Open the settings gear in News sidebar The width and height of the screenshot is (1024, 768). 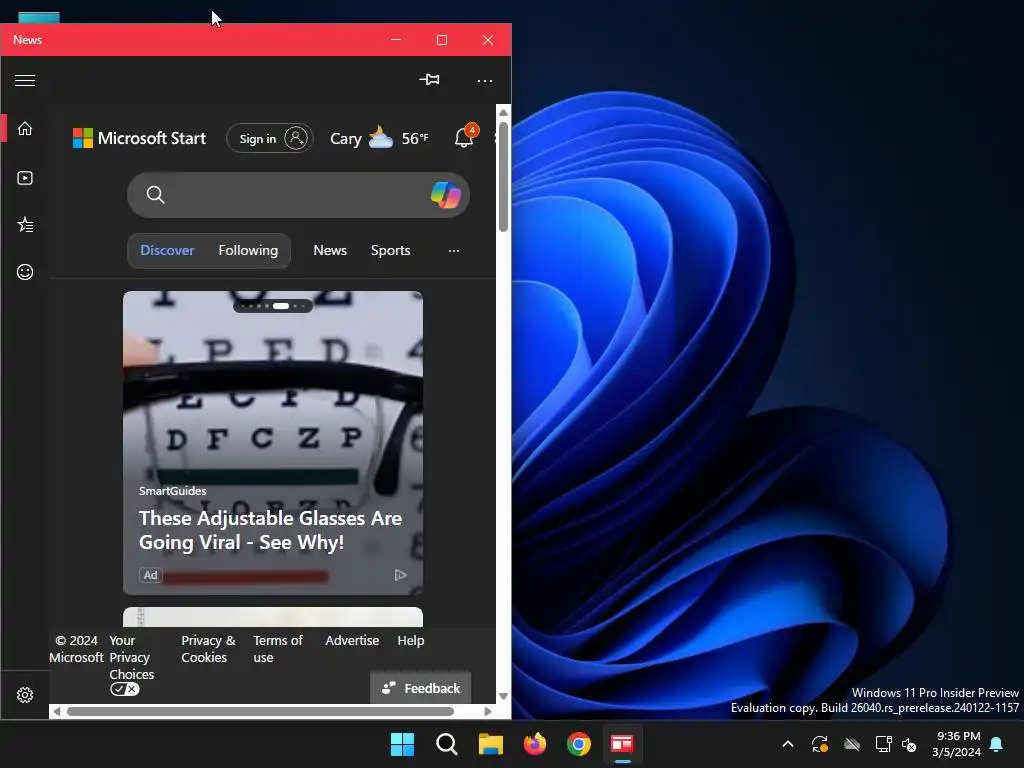25,695
